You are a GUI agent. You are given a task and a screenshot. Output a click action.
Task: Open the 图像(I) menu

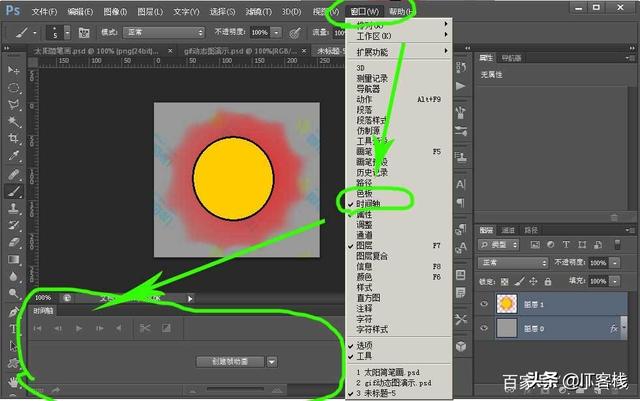click(x=115, y=11)
